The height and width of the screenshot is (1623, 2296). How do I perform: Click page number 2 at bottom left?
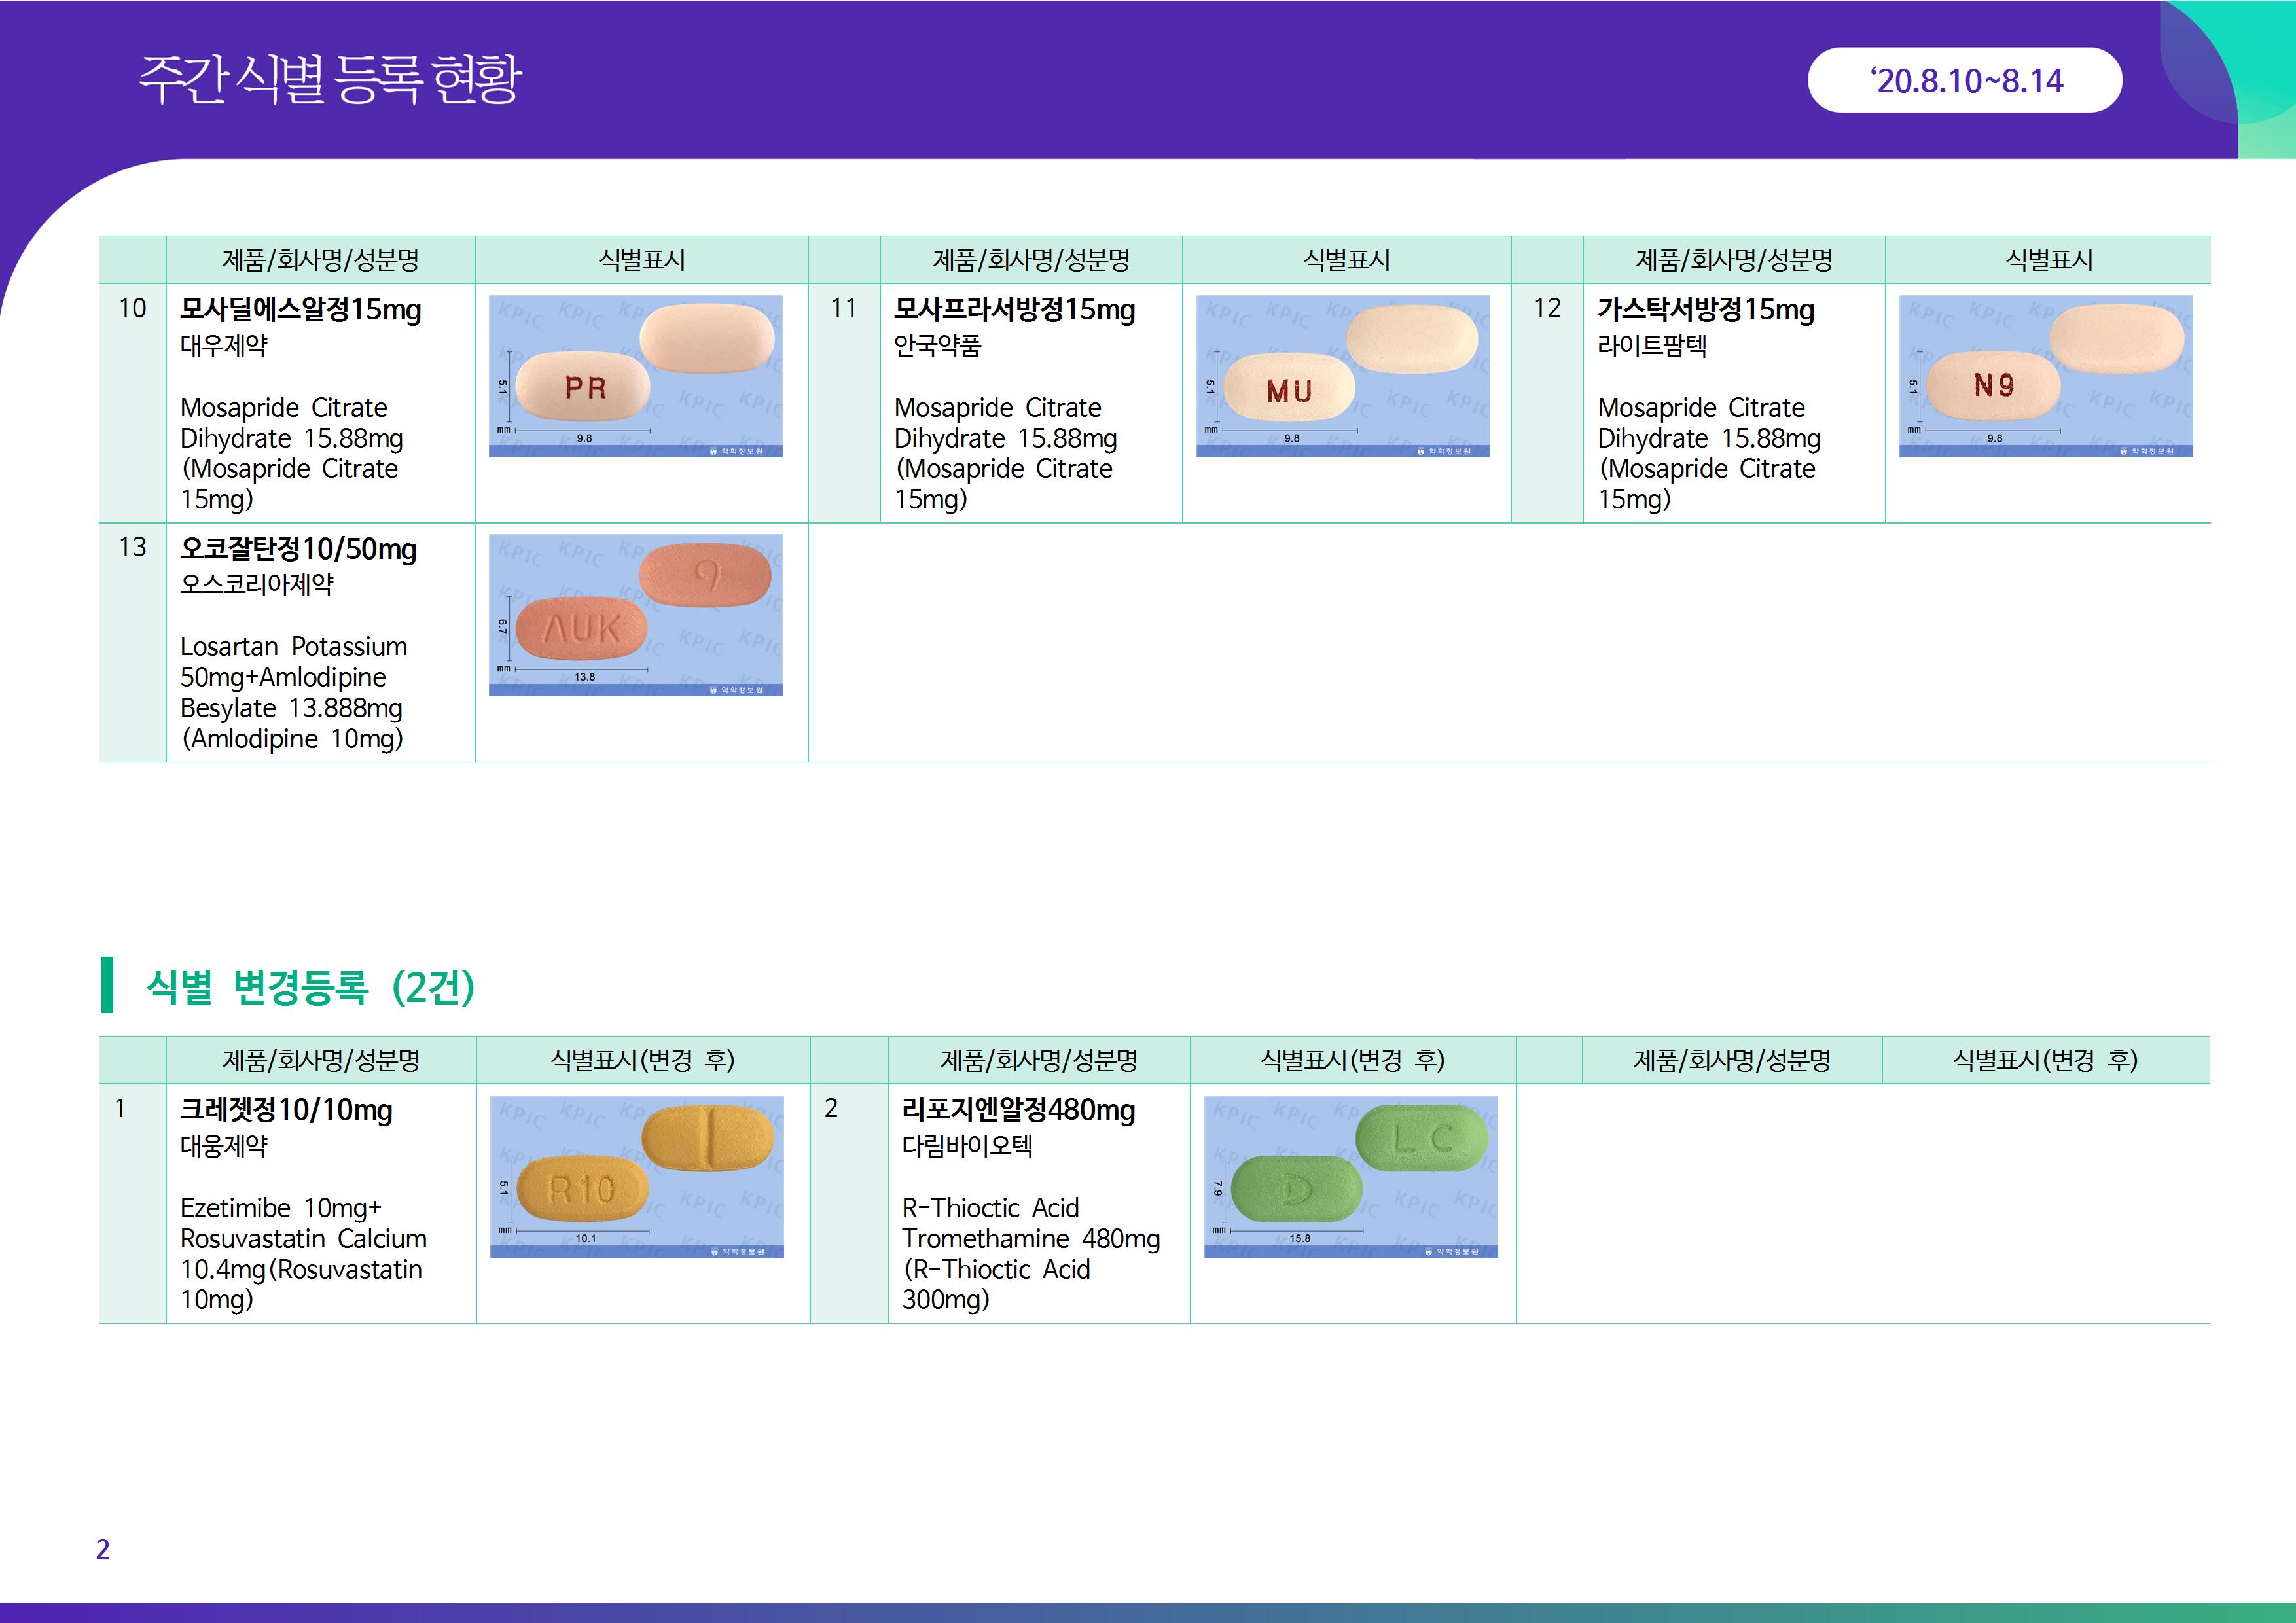coord(102,1549)
